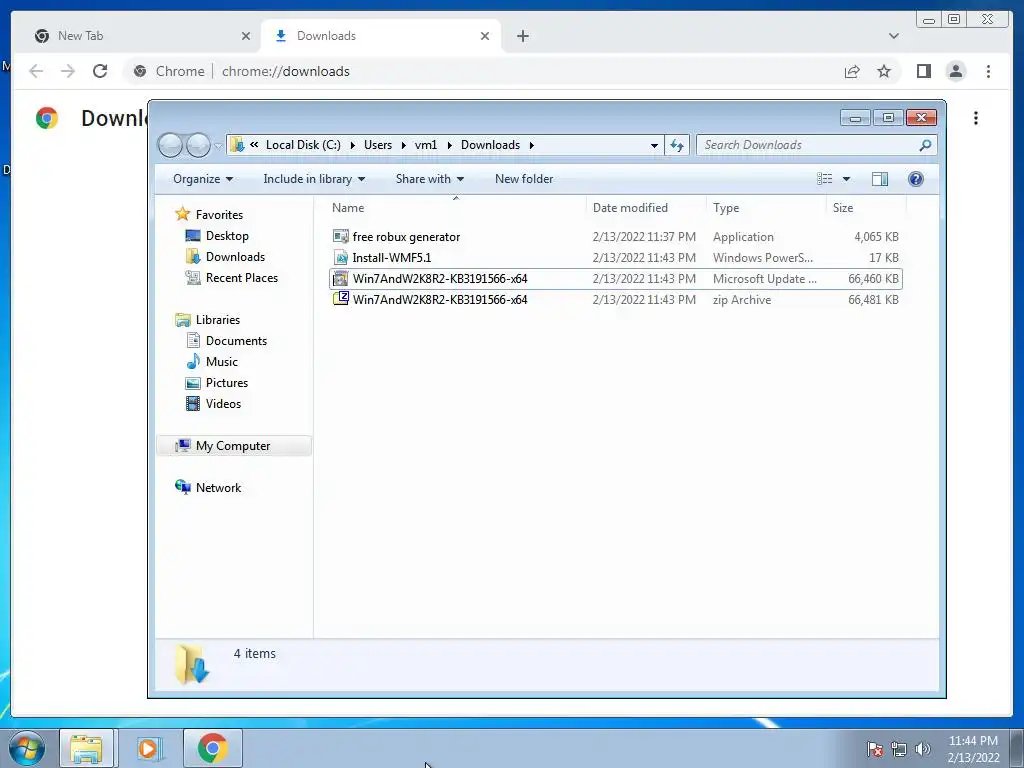Toggle Chrome's side panel icon
Image resolution: width=1024 pixels, height=768 pixels.
pyautogui.click(x=923, y=71)
